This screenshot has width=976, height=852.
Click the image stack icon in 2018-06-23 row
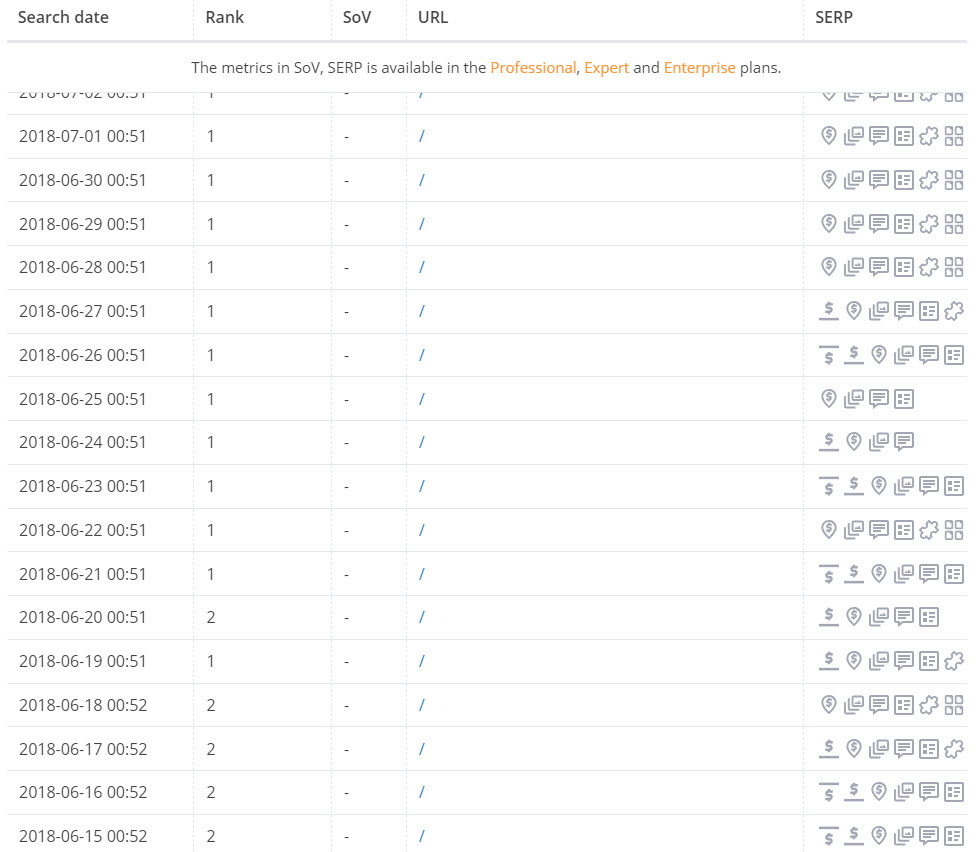pos(904,486)
